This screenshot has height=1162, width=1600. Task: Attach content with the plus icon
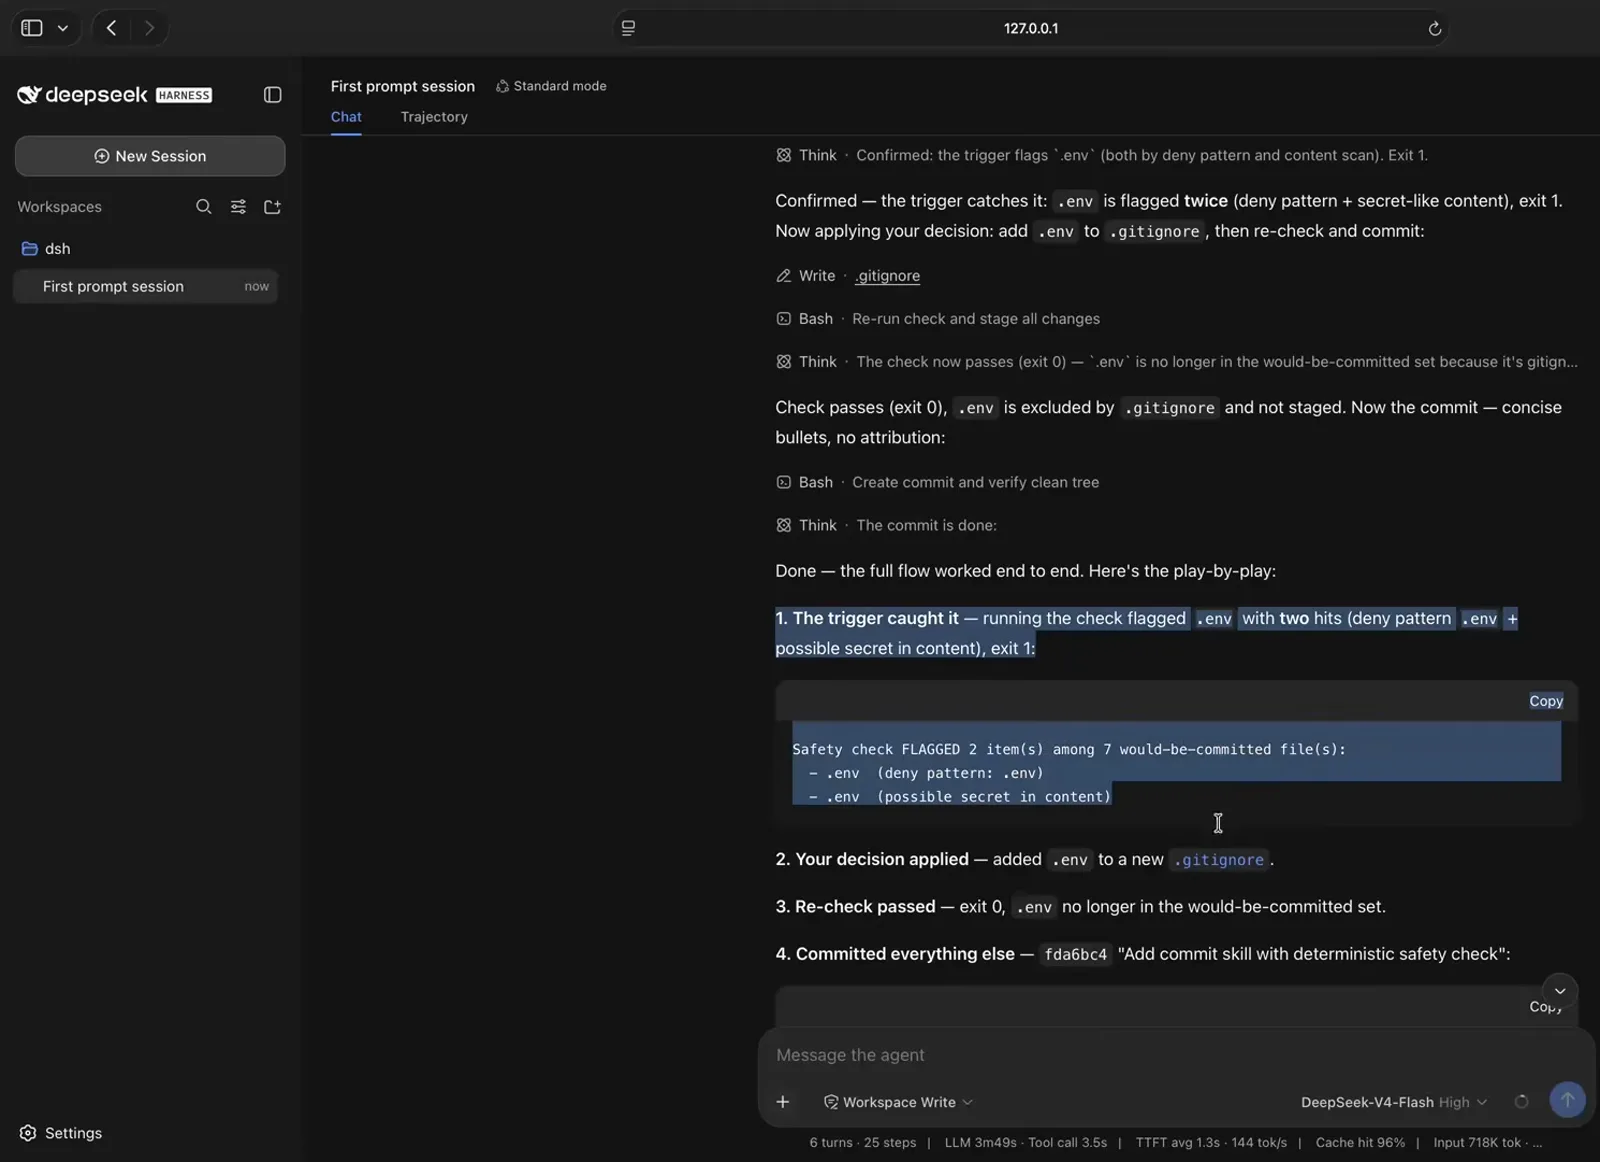click(x=783, y=1102)
